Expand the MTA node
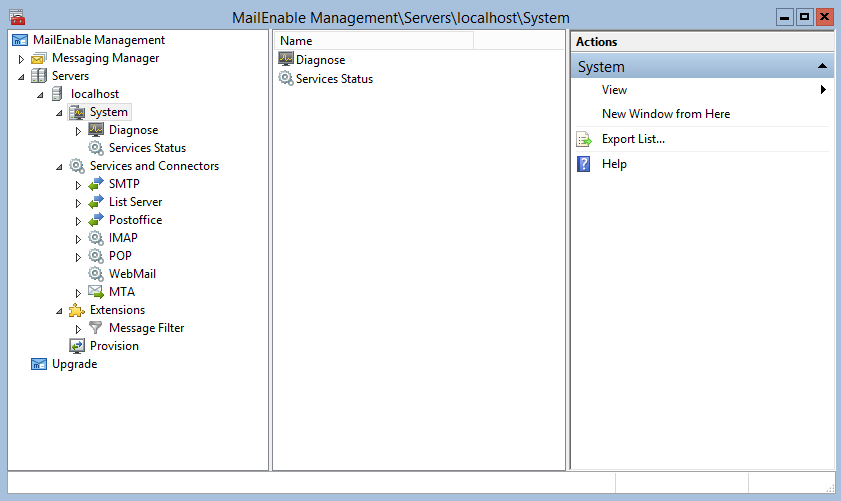This screenshot has height=501, width=841. tap(78, 293)
